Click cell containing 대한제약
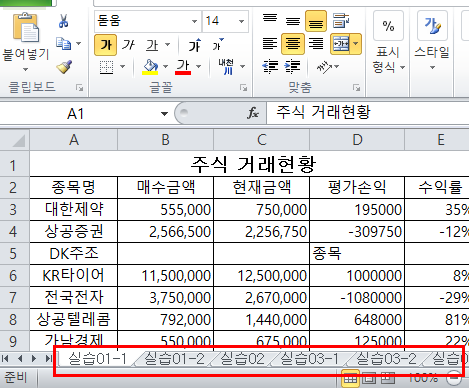469x388 pixels. pos(74,210)
